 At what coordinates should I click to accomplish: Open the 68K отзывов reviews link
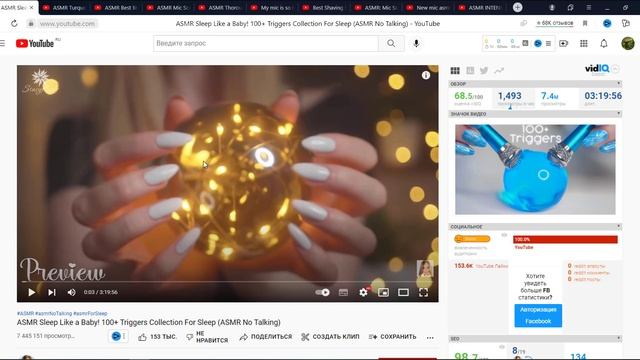555,23
